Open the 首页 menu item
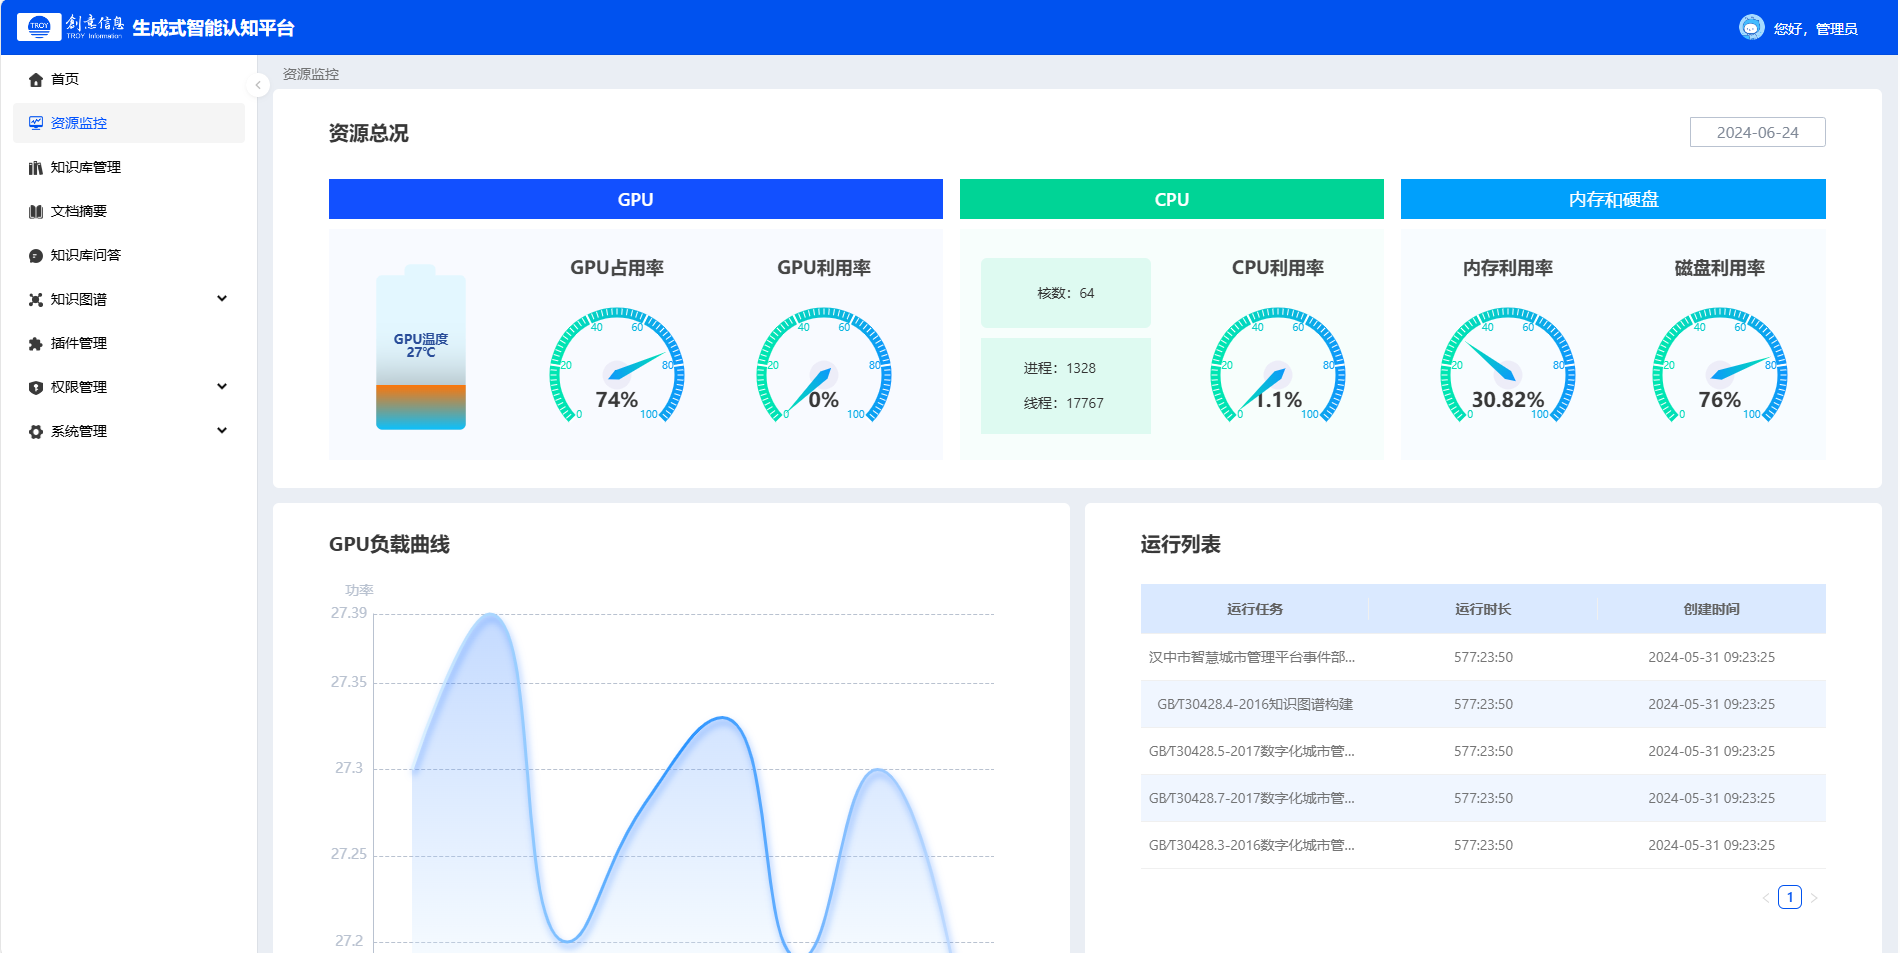The height and width of the screenshot is (953, 1900). click(129, 79)
